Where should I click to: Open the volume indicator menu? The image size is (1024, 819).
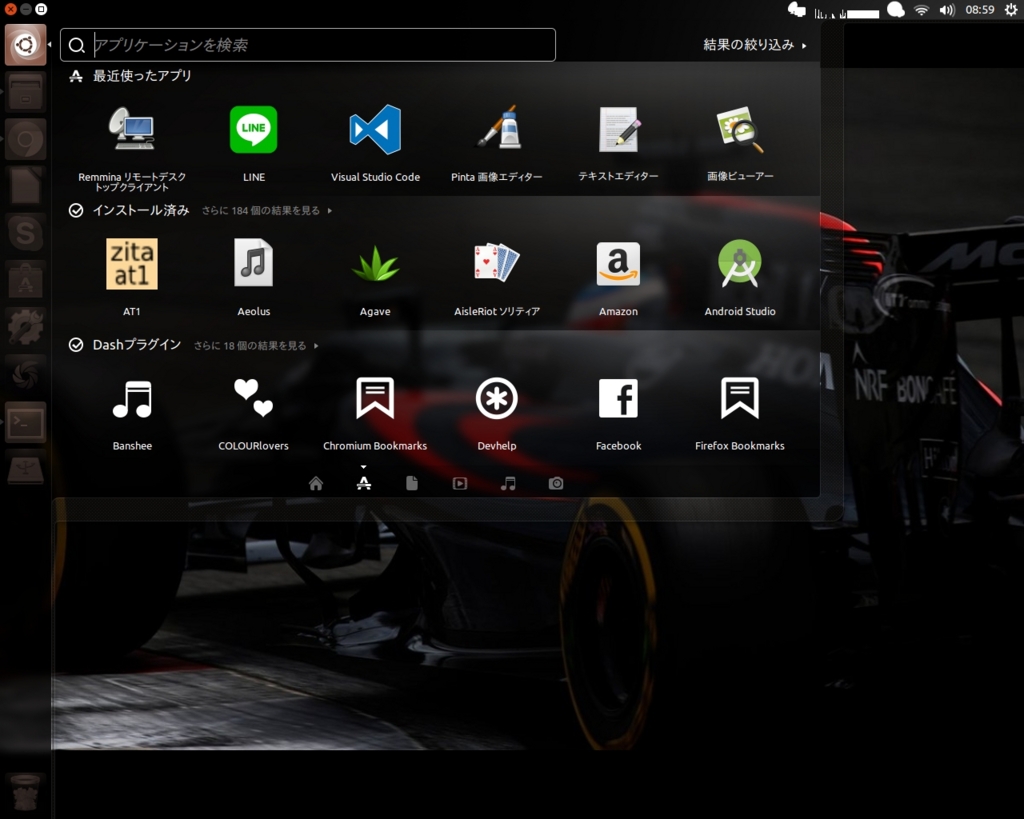pos(947,10)
